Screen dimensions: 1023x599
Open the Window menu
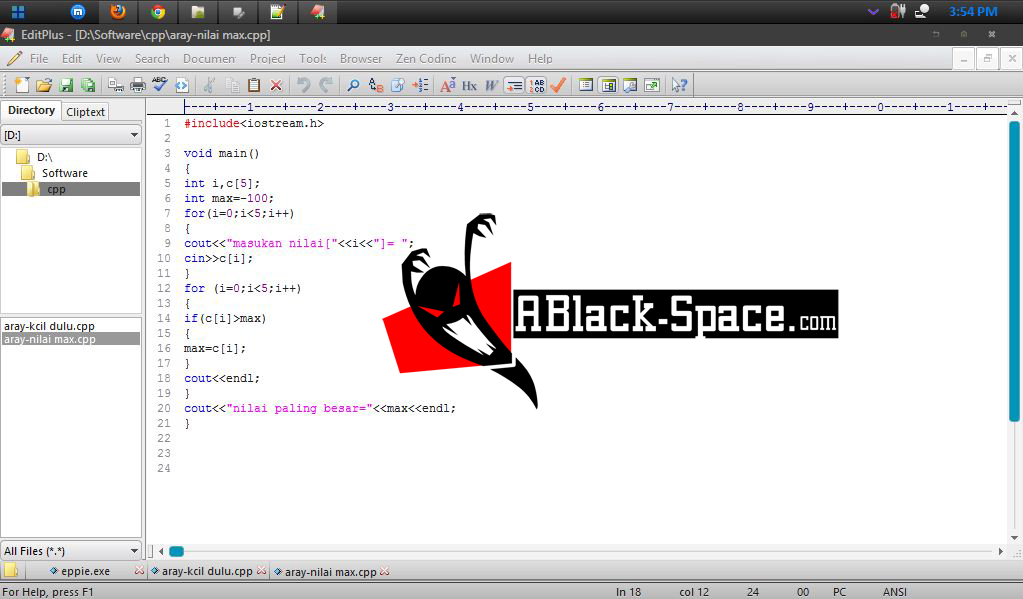tap(492, 59)
